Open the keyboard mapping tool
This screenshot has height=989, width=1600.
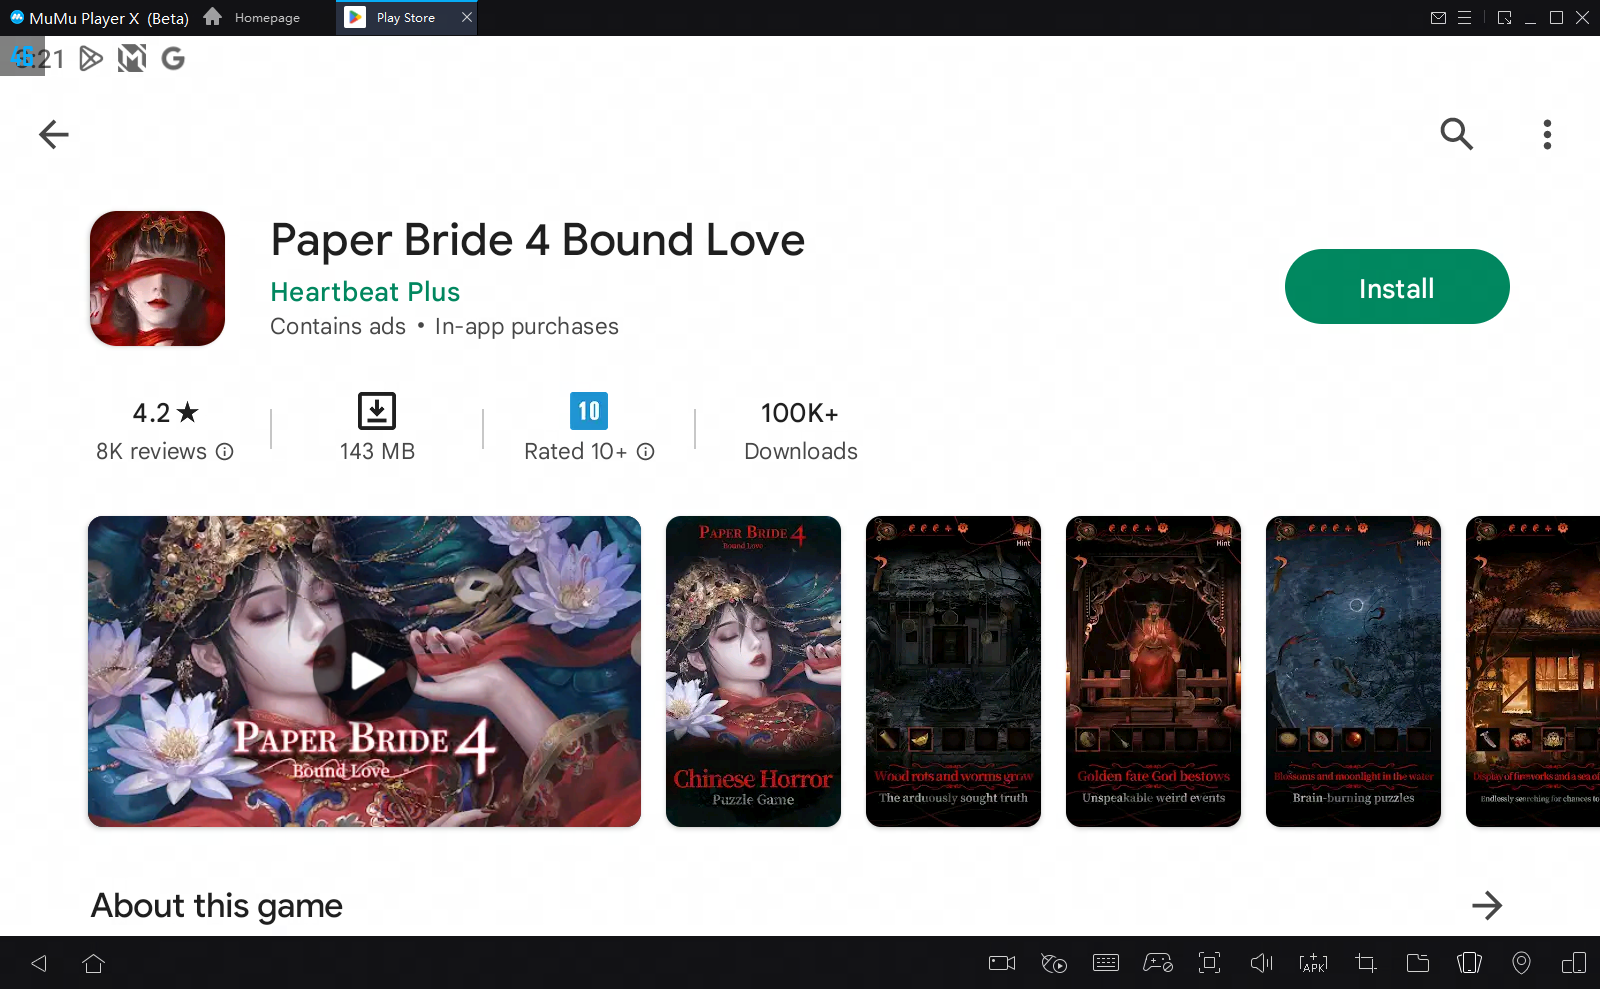click(x=1106, y=963)
